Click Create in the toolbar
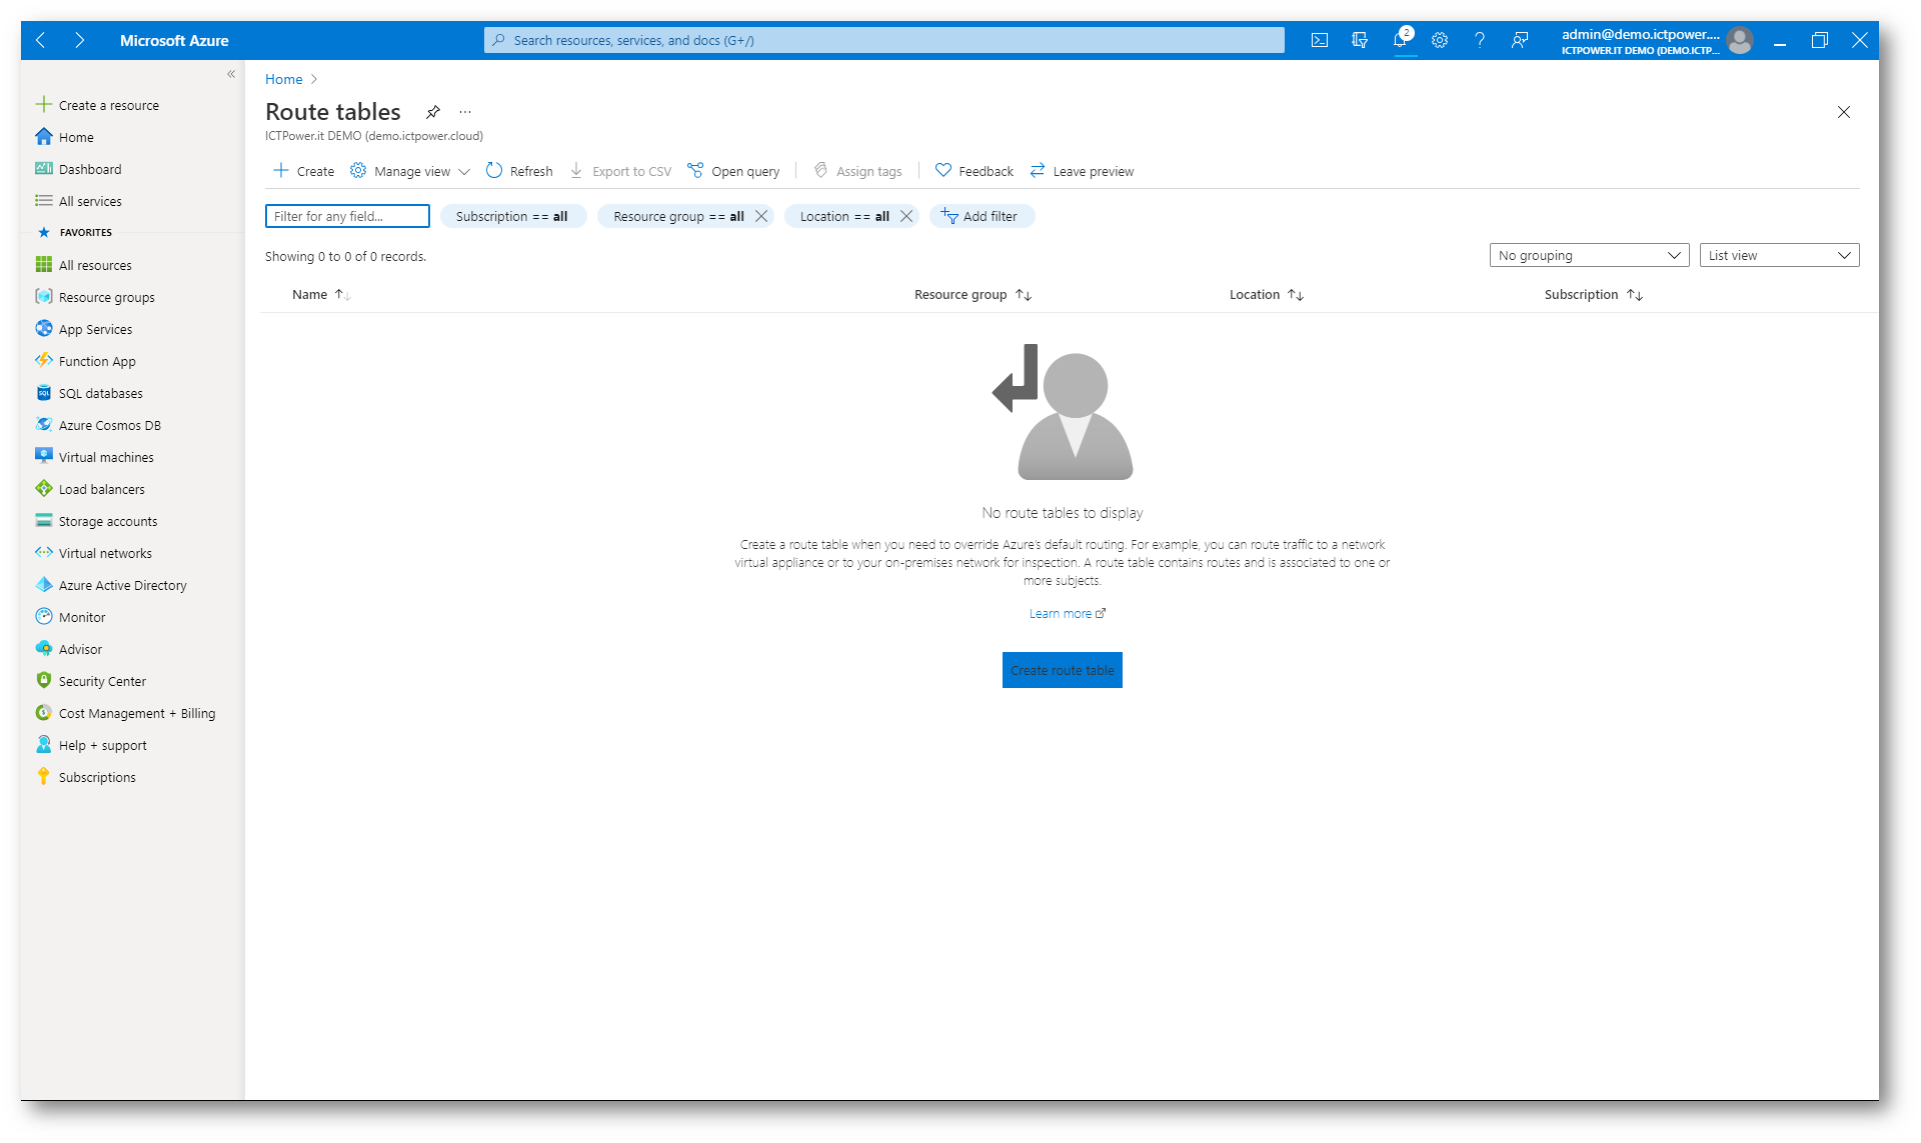Viewport: 1921px width, 1143px height. 304,171
